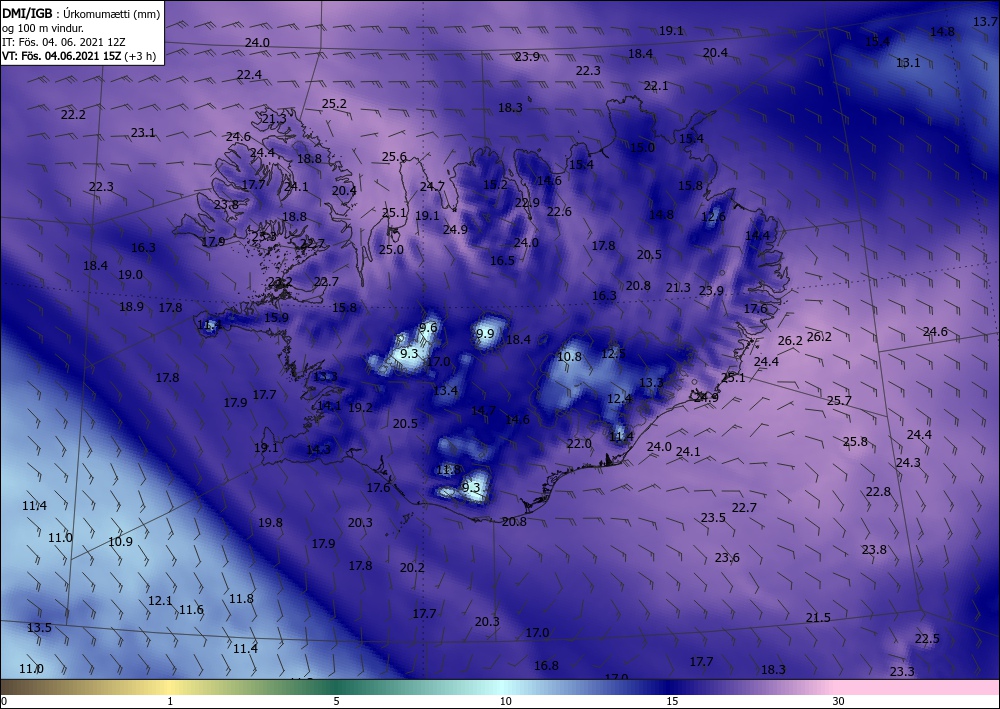Click the map value '16.5'
This screenshot has width=1000, height=709.
[x=503, y=260]
